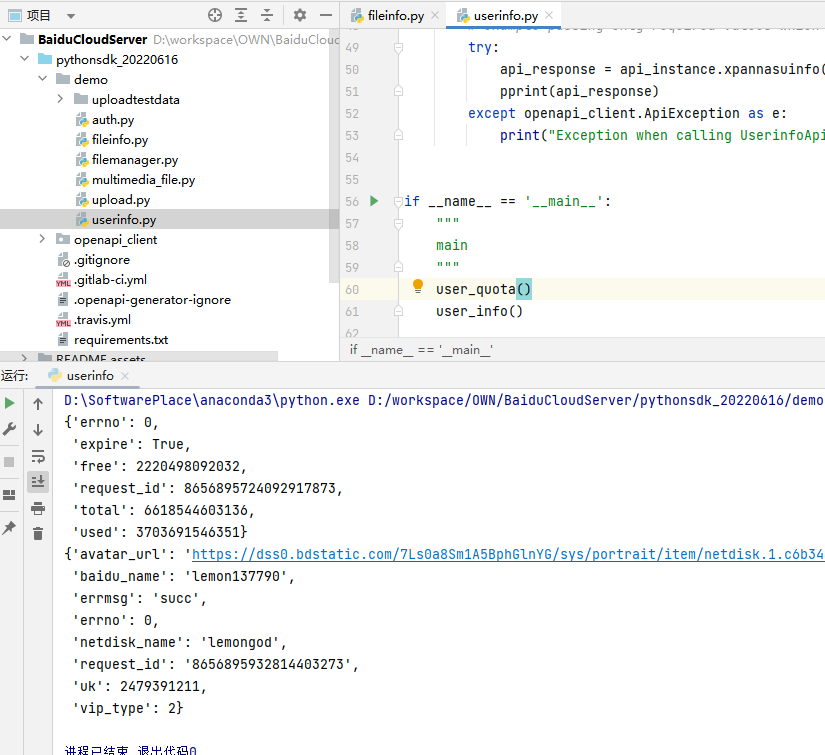The width and height of the screenshot is (825, 755).
Task: Click the Collapse All icon in project toolbar
Action: (x=267, y=15)
